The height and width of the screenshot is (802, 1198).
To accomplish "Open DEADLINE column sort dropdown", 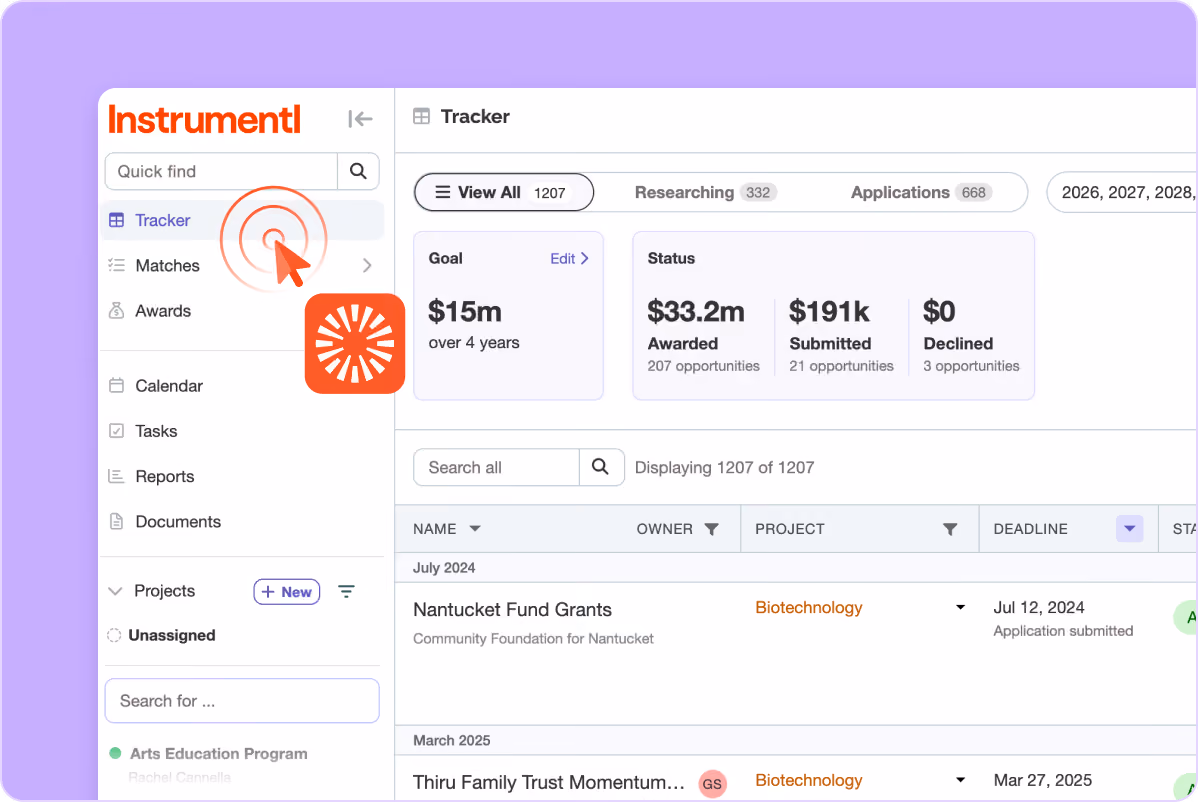I will coord(1129,529).
